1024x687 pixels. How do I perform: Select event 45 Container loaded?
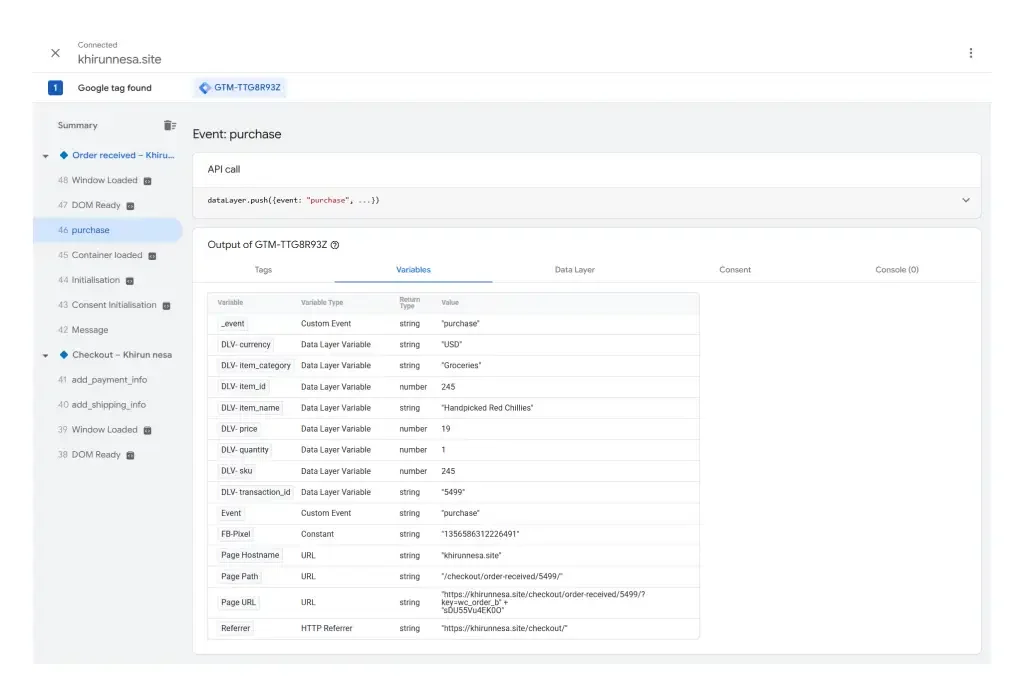point(100,255)
